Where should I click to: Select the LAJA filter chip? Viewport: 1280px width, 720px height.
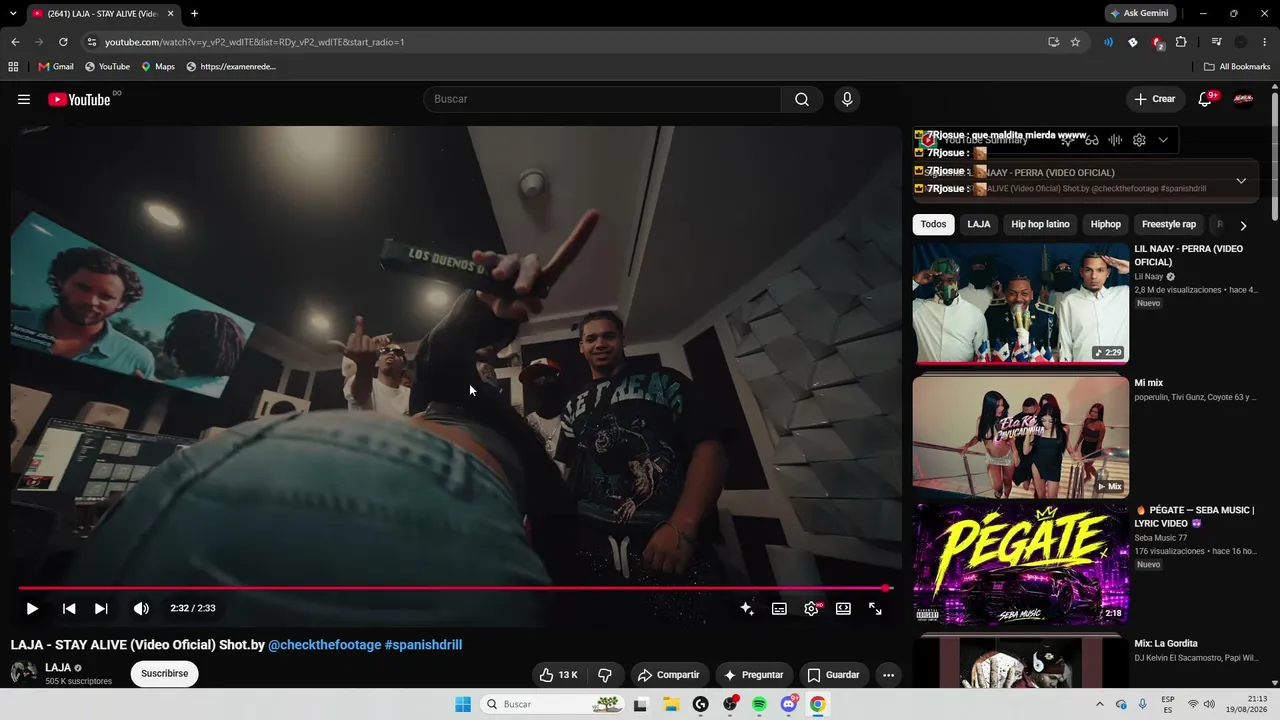click(x=979, y=224)
